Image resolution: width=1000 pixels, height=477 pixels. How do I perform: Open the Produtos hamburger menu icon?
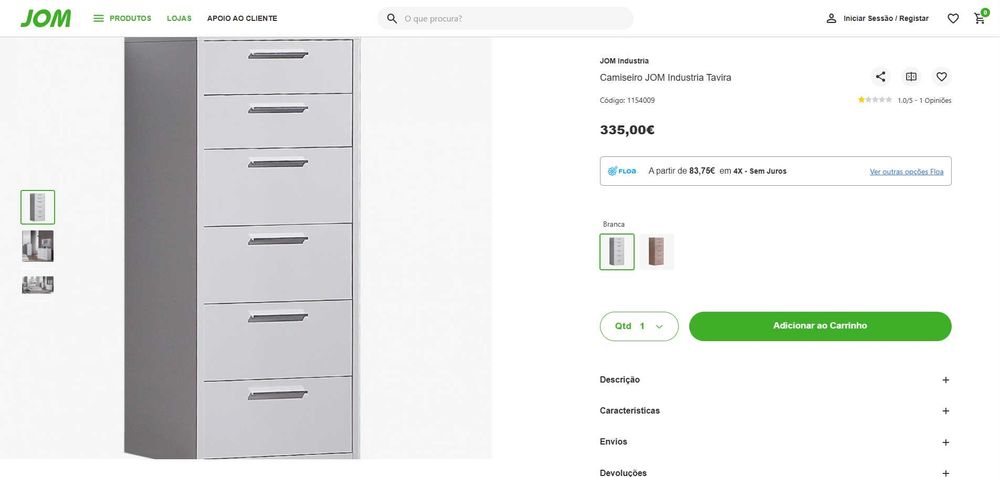98,18
